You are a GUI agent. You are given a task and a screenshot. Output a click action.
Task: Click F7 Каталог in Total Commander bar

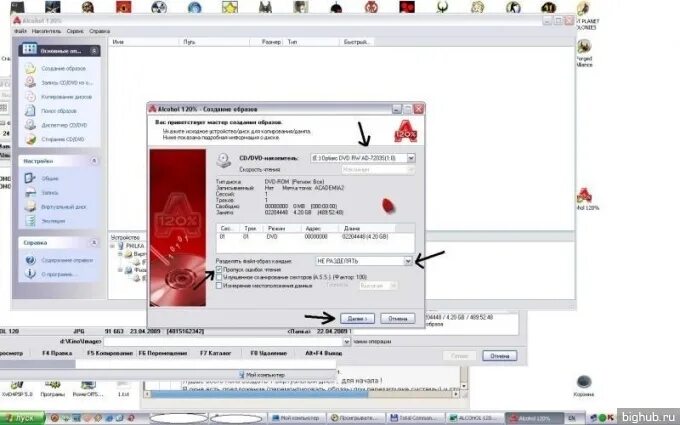(216, 353)
